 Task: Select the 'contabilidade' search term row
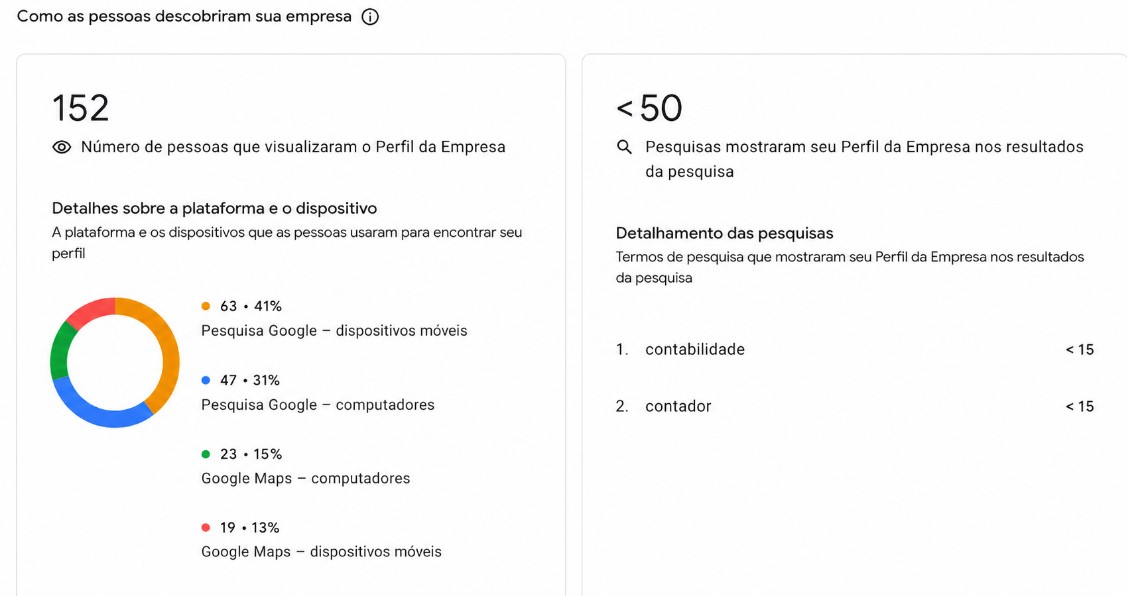click(855, 349)
